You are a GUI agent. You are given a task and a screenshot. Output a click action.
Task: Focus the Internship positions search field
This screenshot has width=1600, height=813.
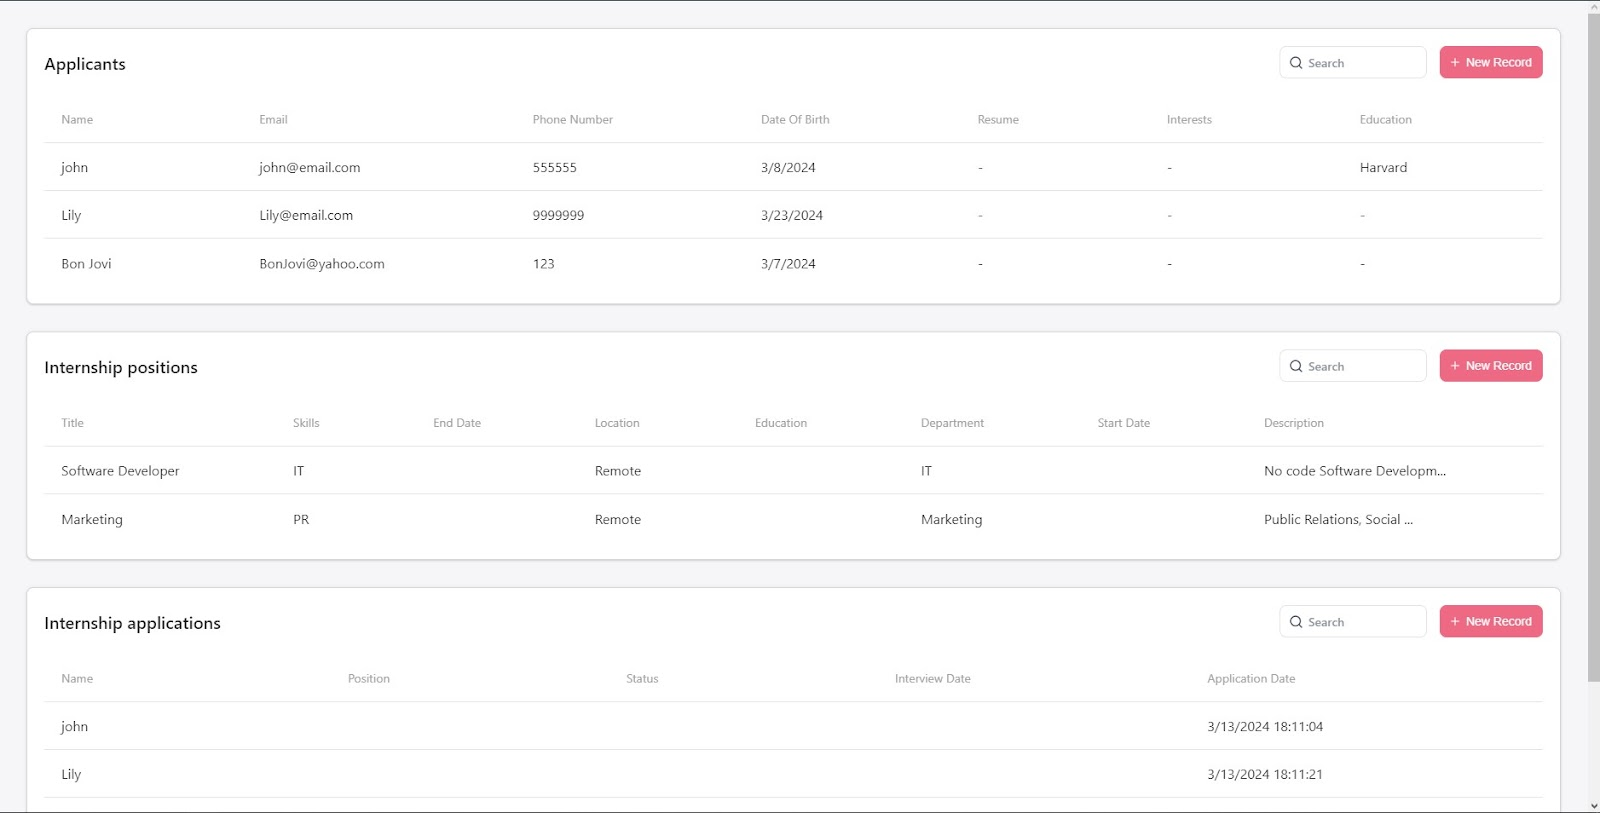[x=1353, y=366]
